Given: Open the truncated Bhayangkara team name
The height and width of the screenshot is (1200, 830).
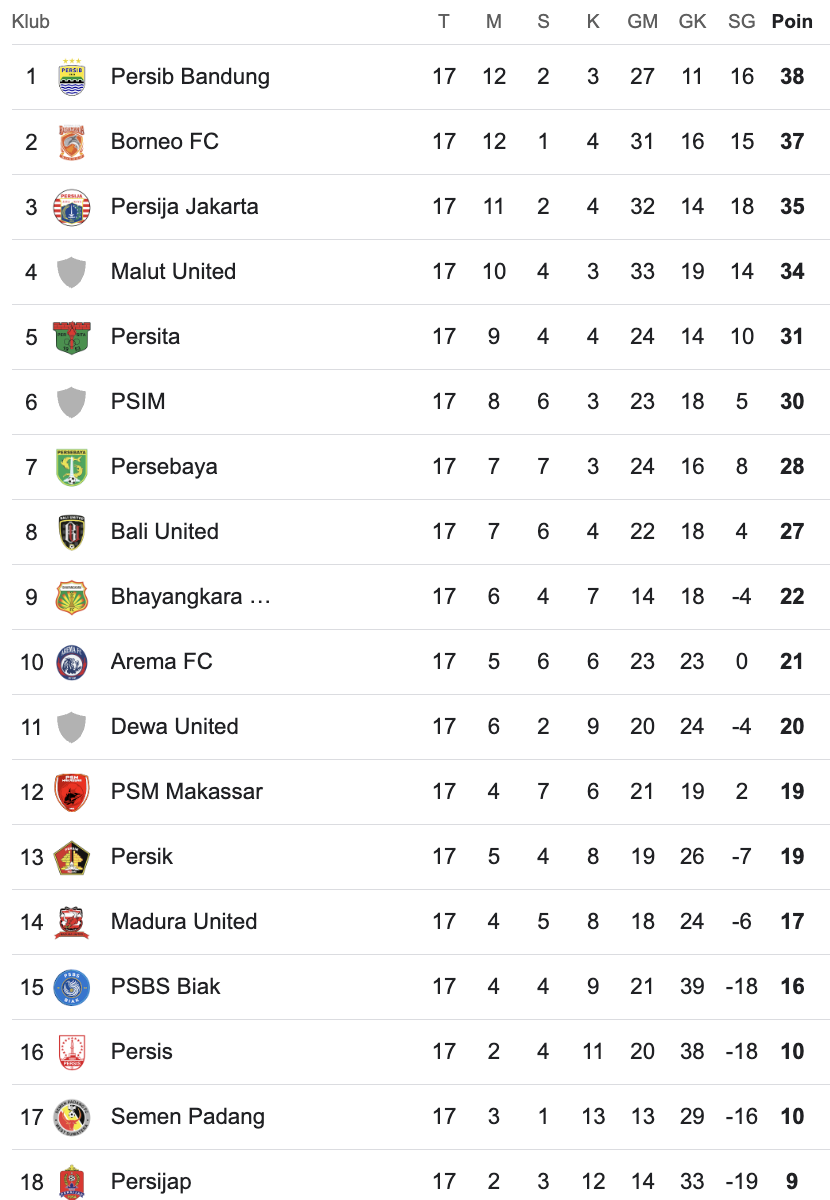Looking at the screenshot, I should [x=190, y=596].
